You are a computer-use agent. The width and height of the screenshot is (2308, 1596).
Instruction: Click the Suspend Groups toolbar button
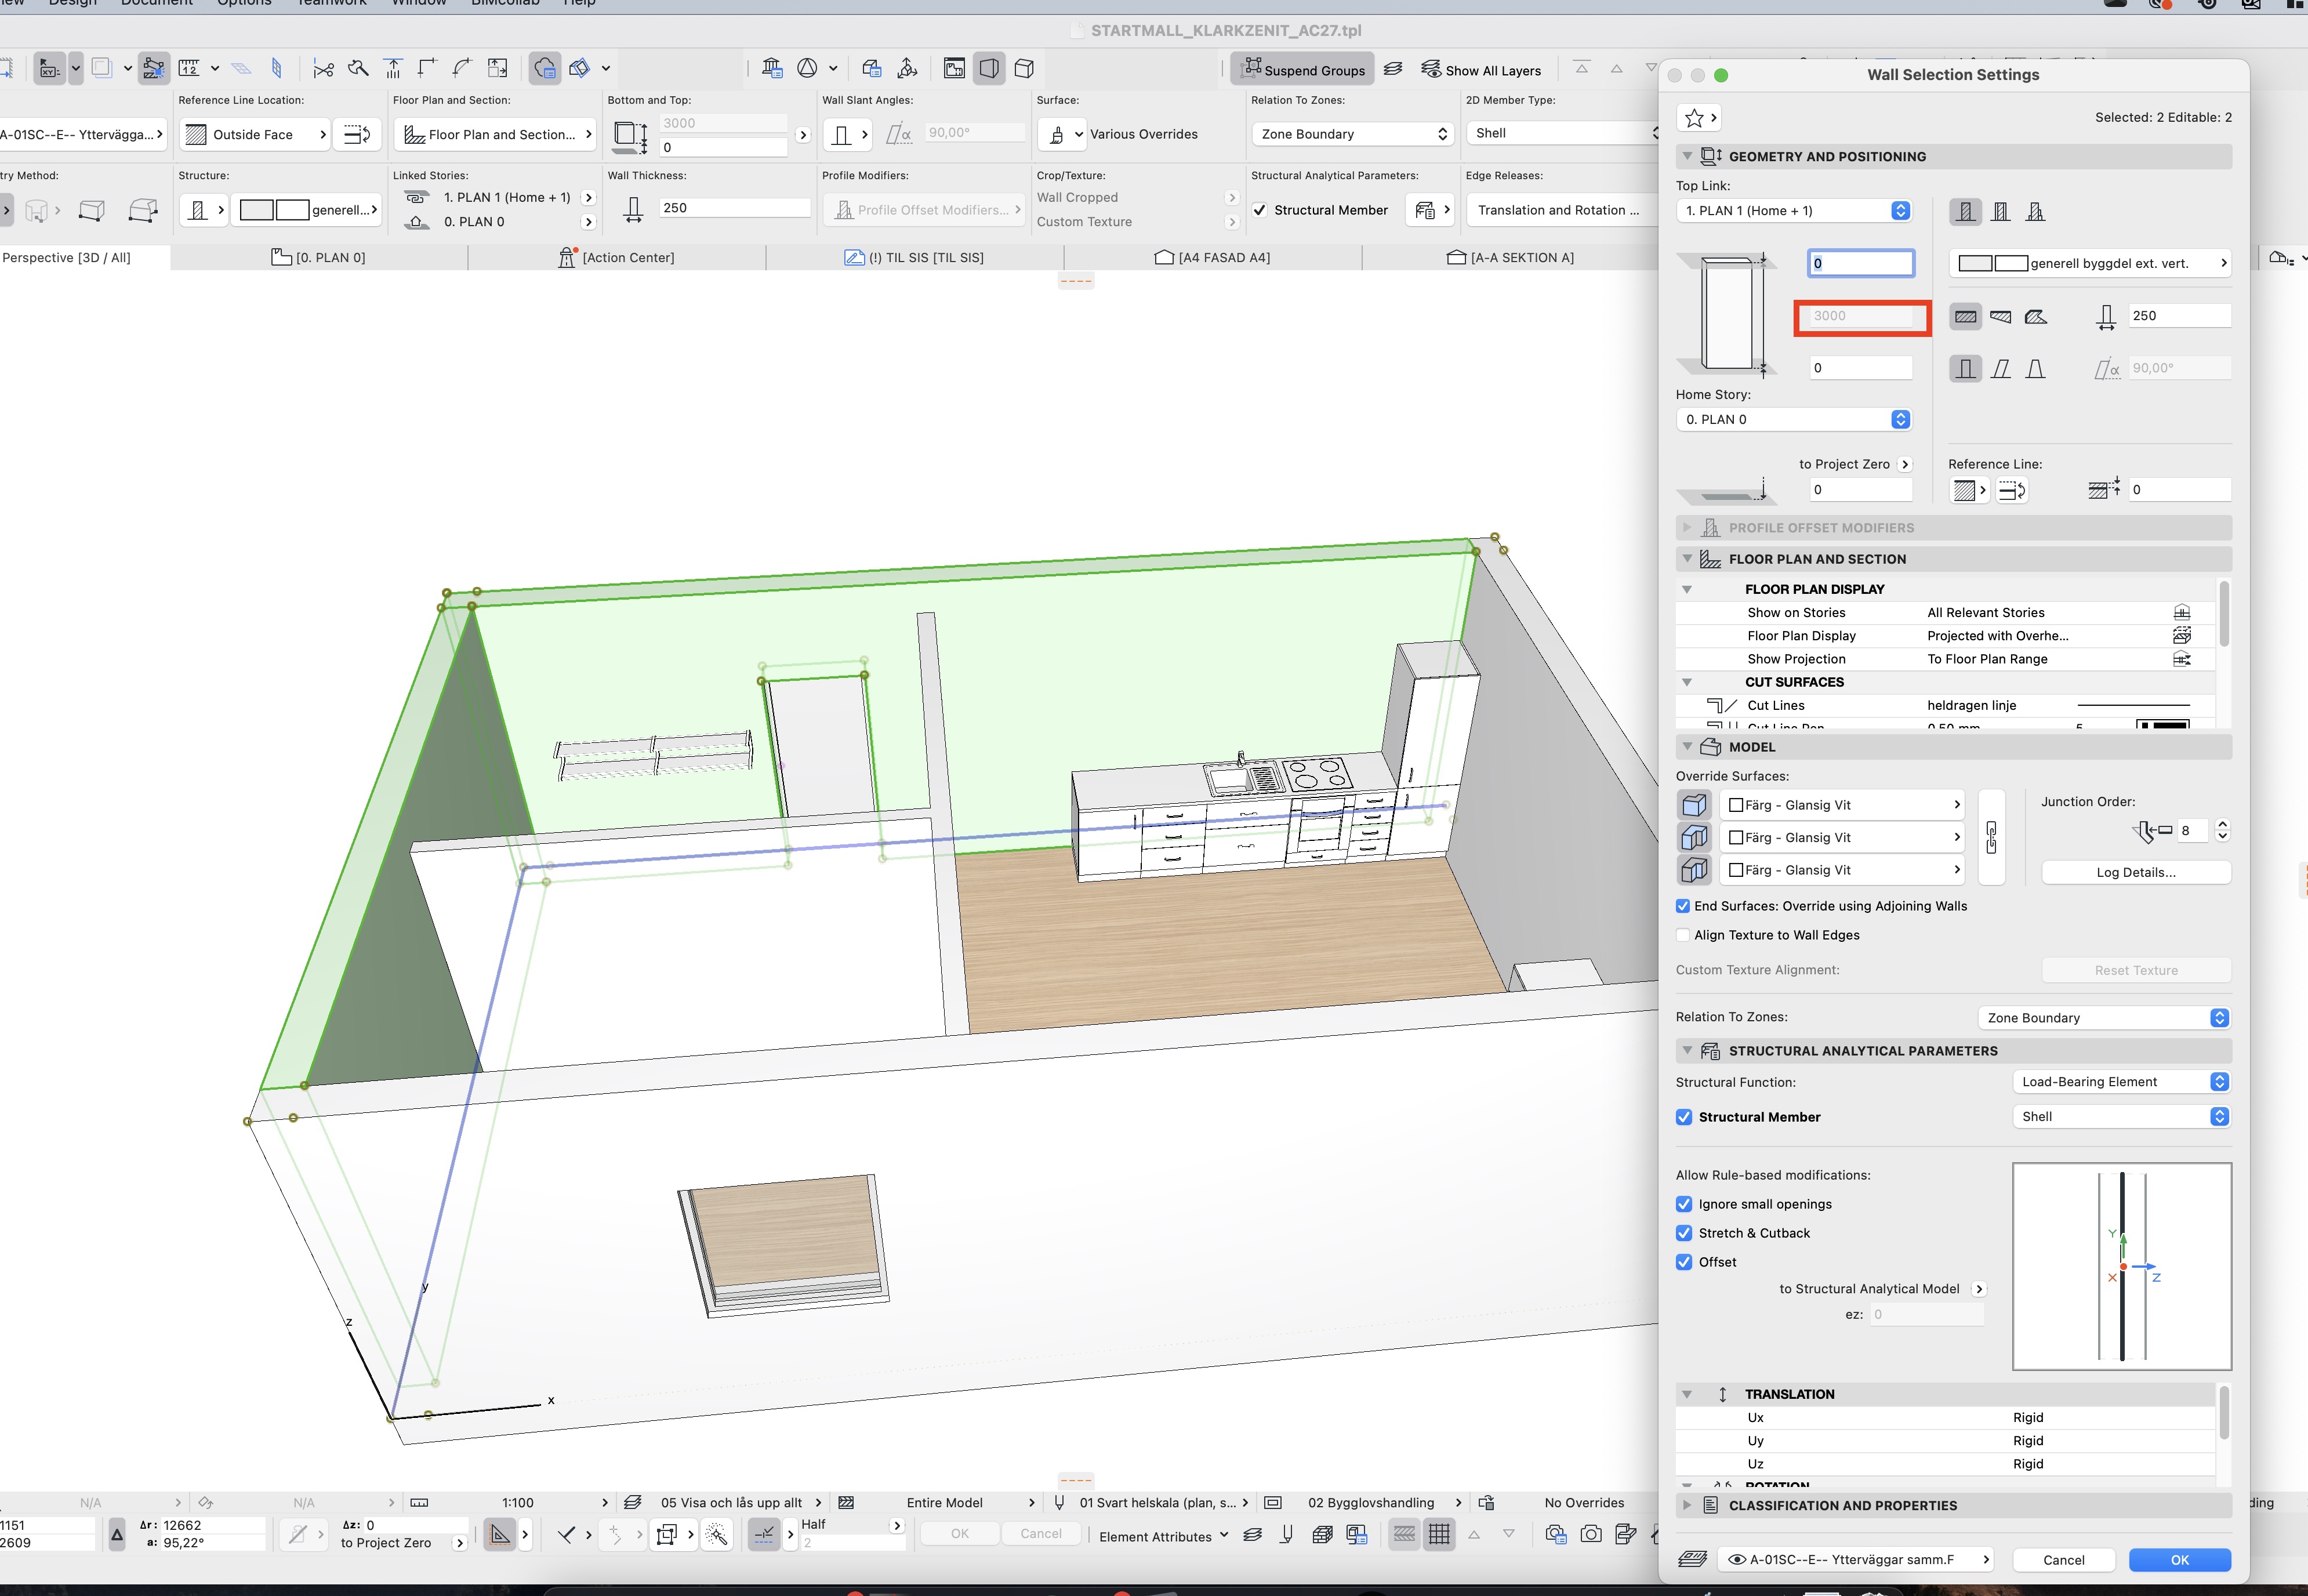pos(1303,70)
